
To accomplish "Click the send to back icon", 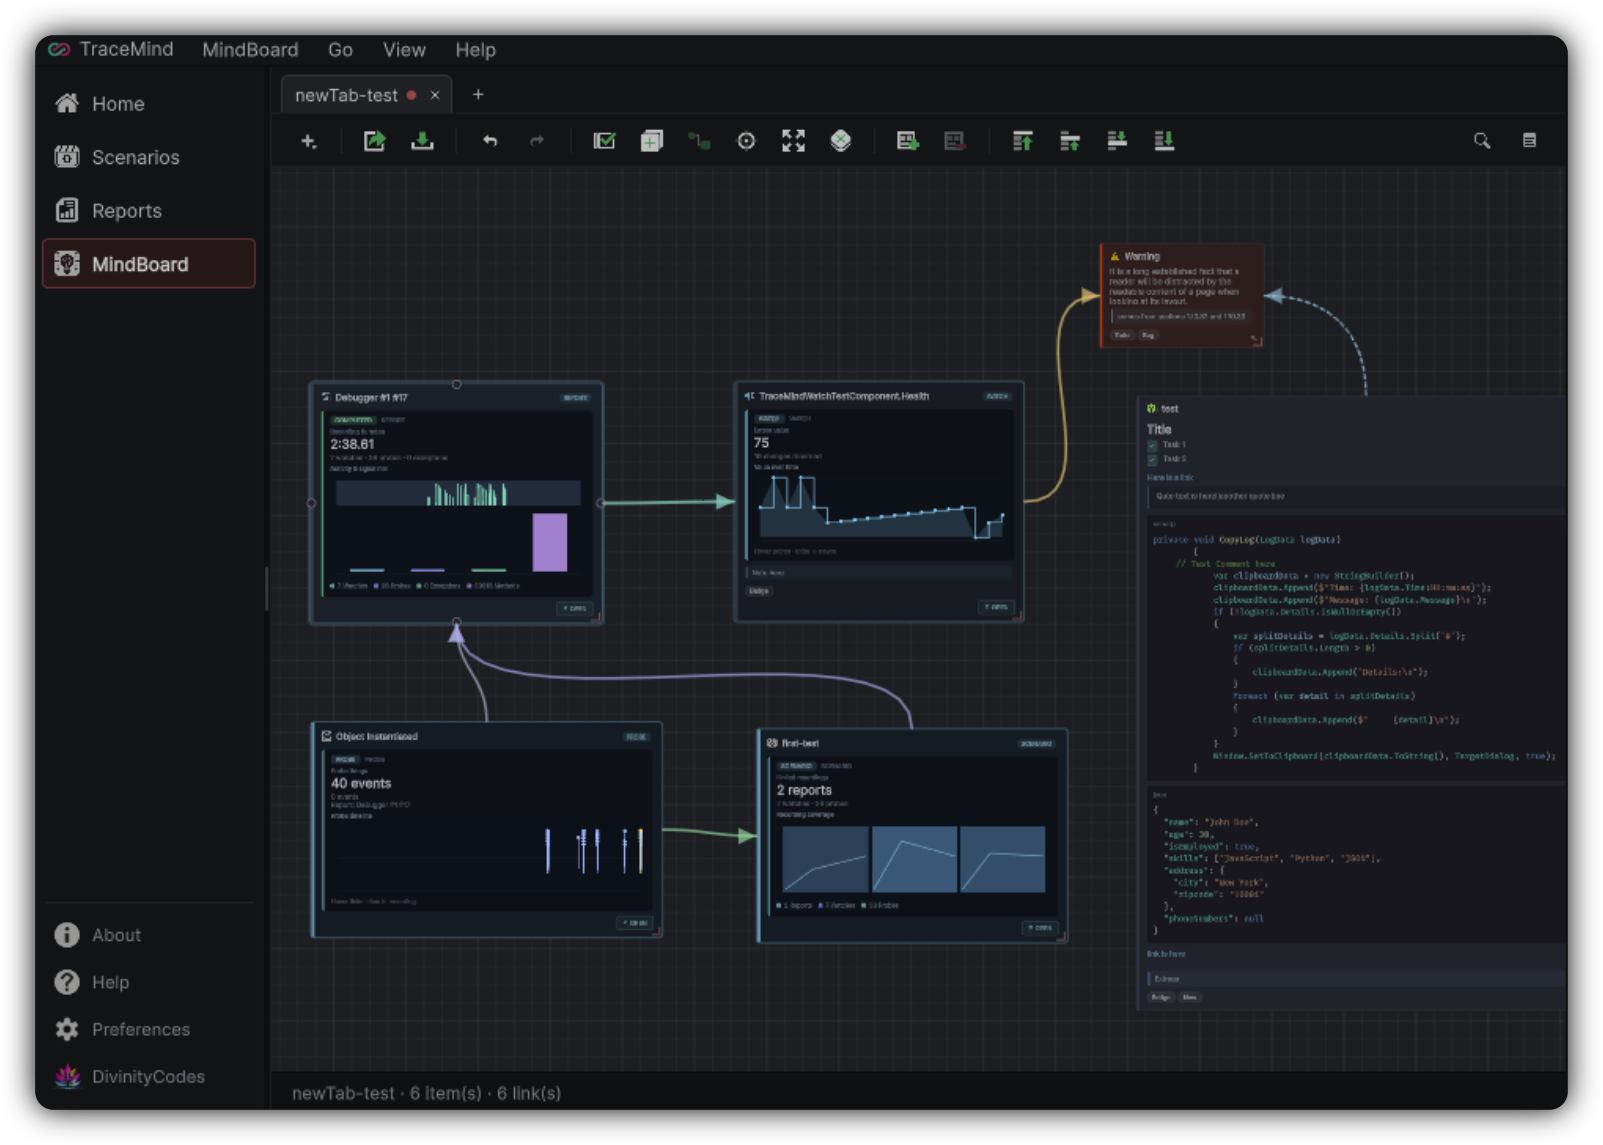I will click(1164, 141).
